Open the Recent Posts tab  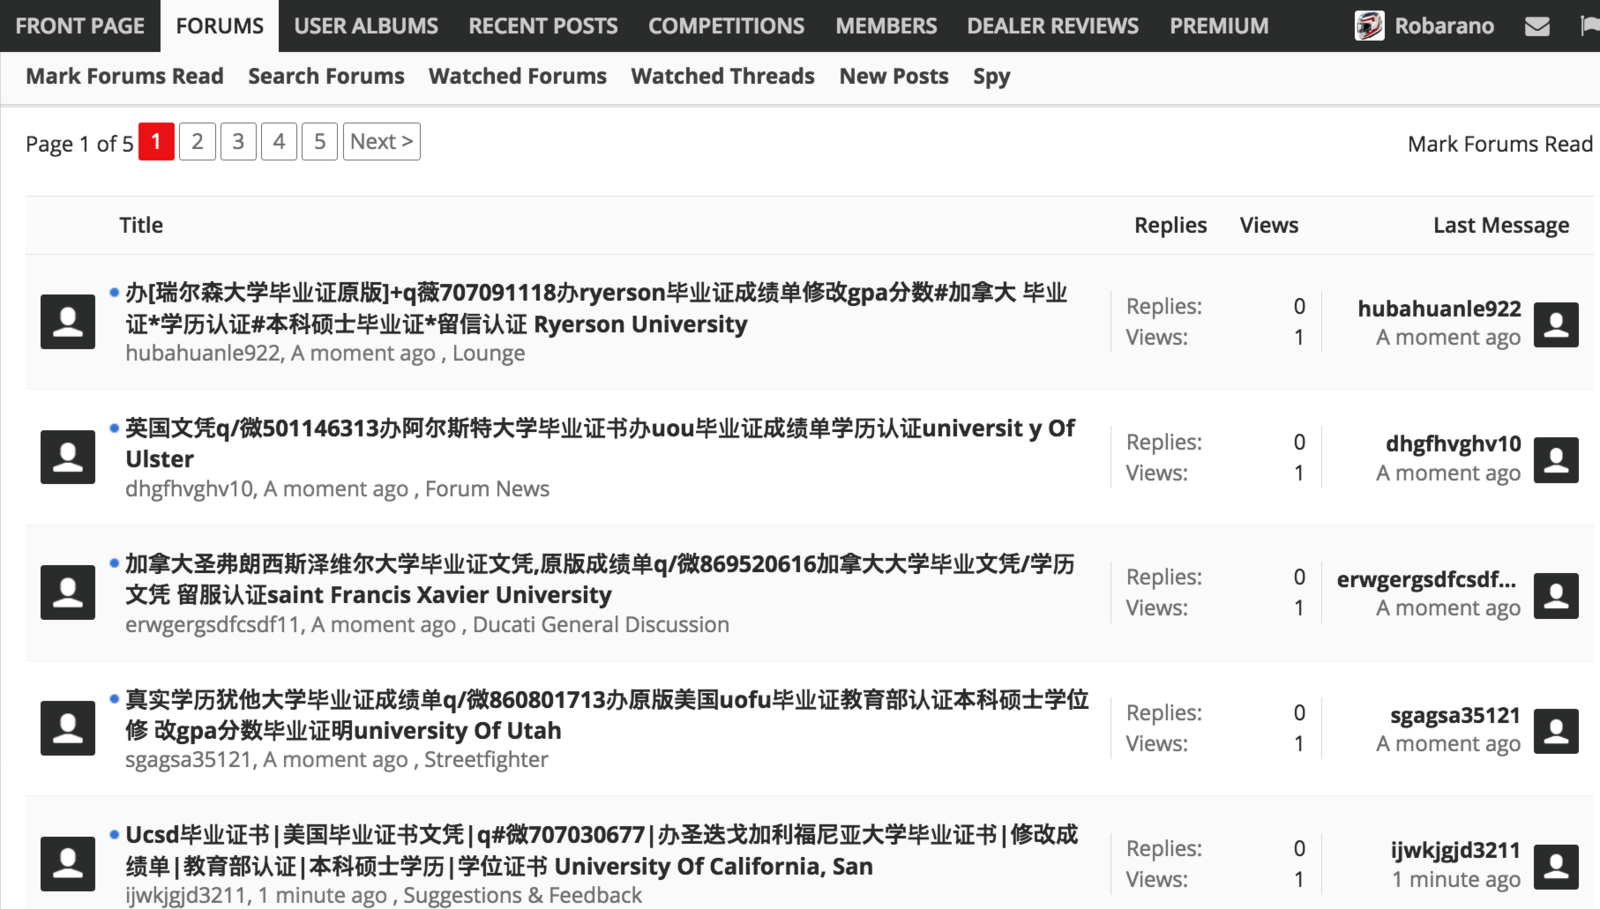coord(543,26)
